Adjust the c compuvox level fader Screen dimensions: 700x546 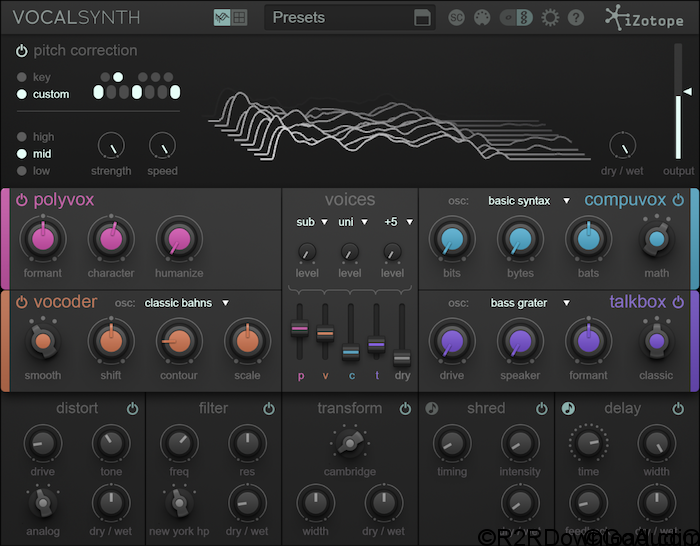click(351, 352)
